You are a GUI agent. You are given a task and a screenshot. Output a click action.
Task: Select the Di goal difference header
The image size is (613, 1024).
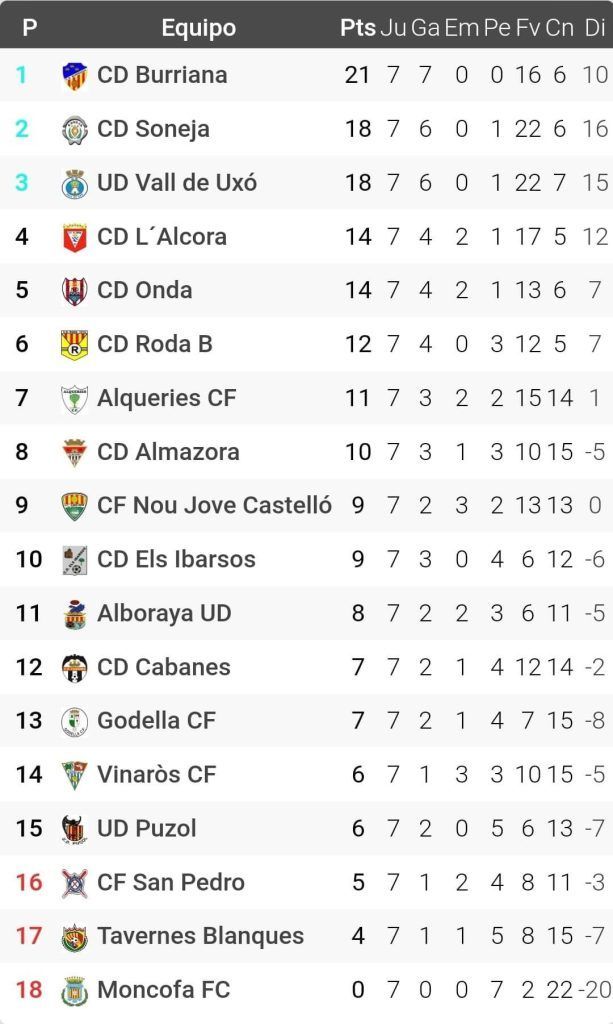(595, 28)
